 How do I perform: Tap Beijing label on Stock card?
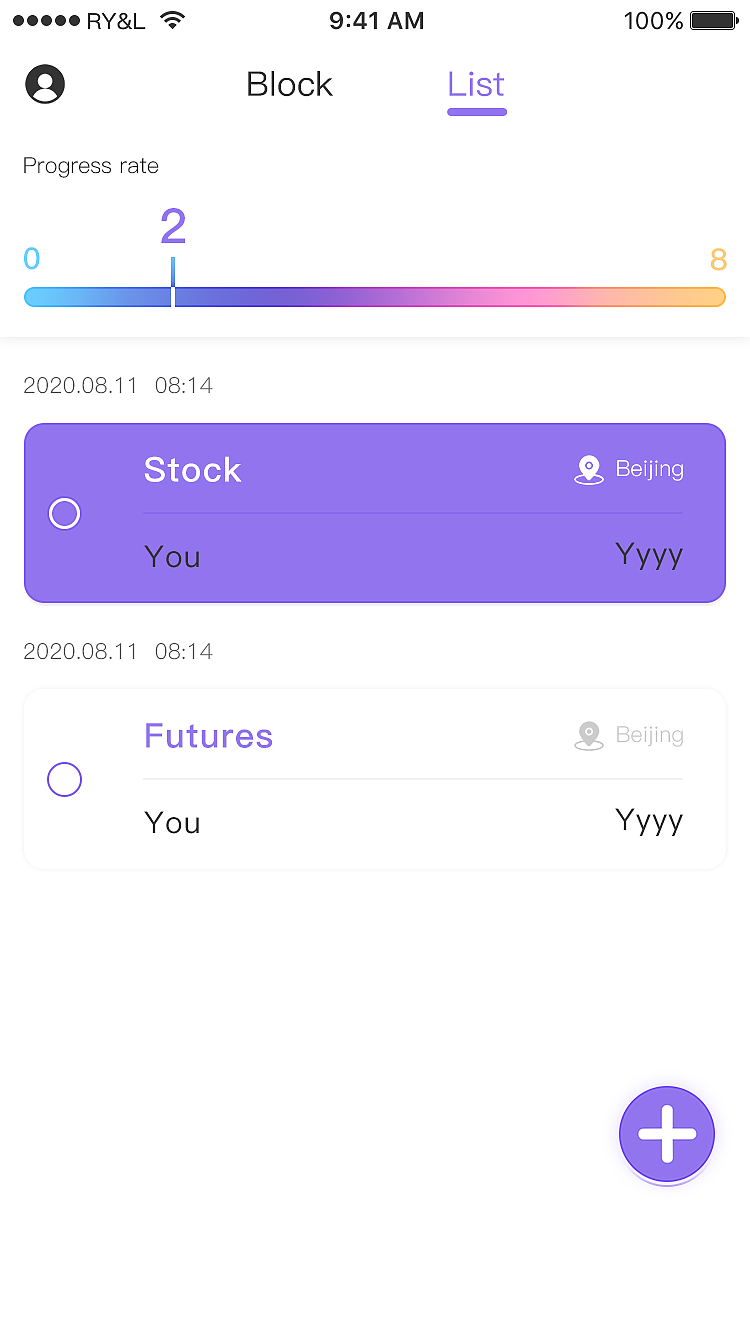649,469
